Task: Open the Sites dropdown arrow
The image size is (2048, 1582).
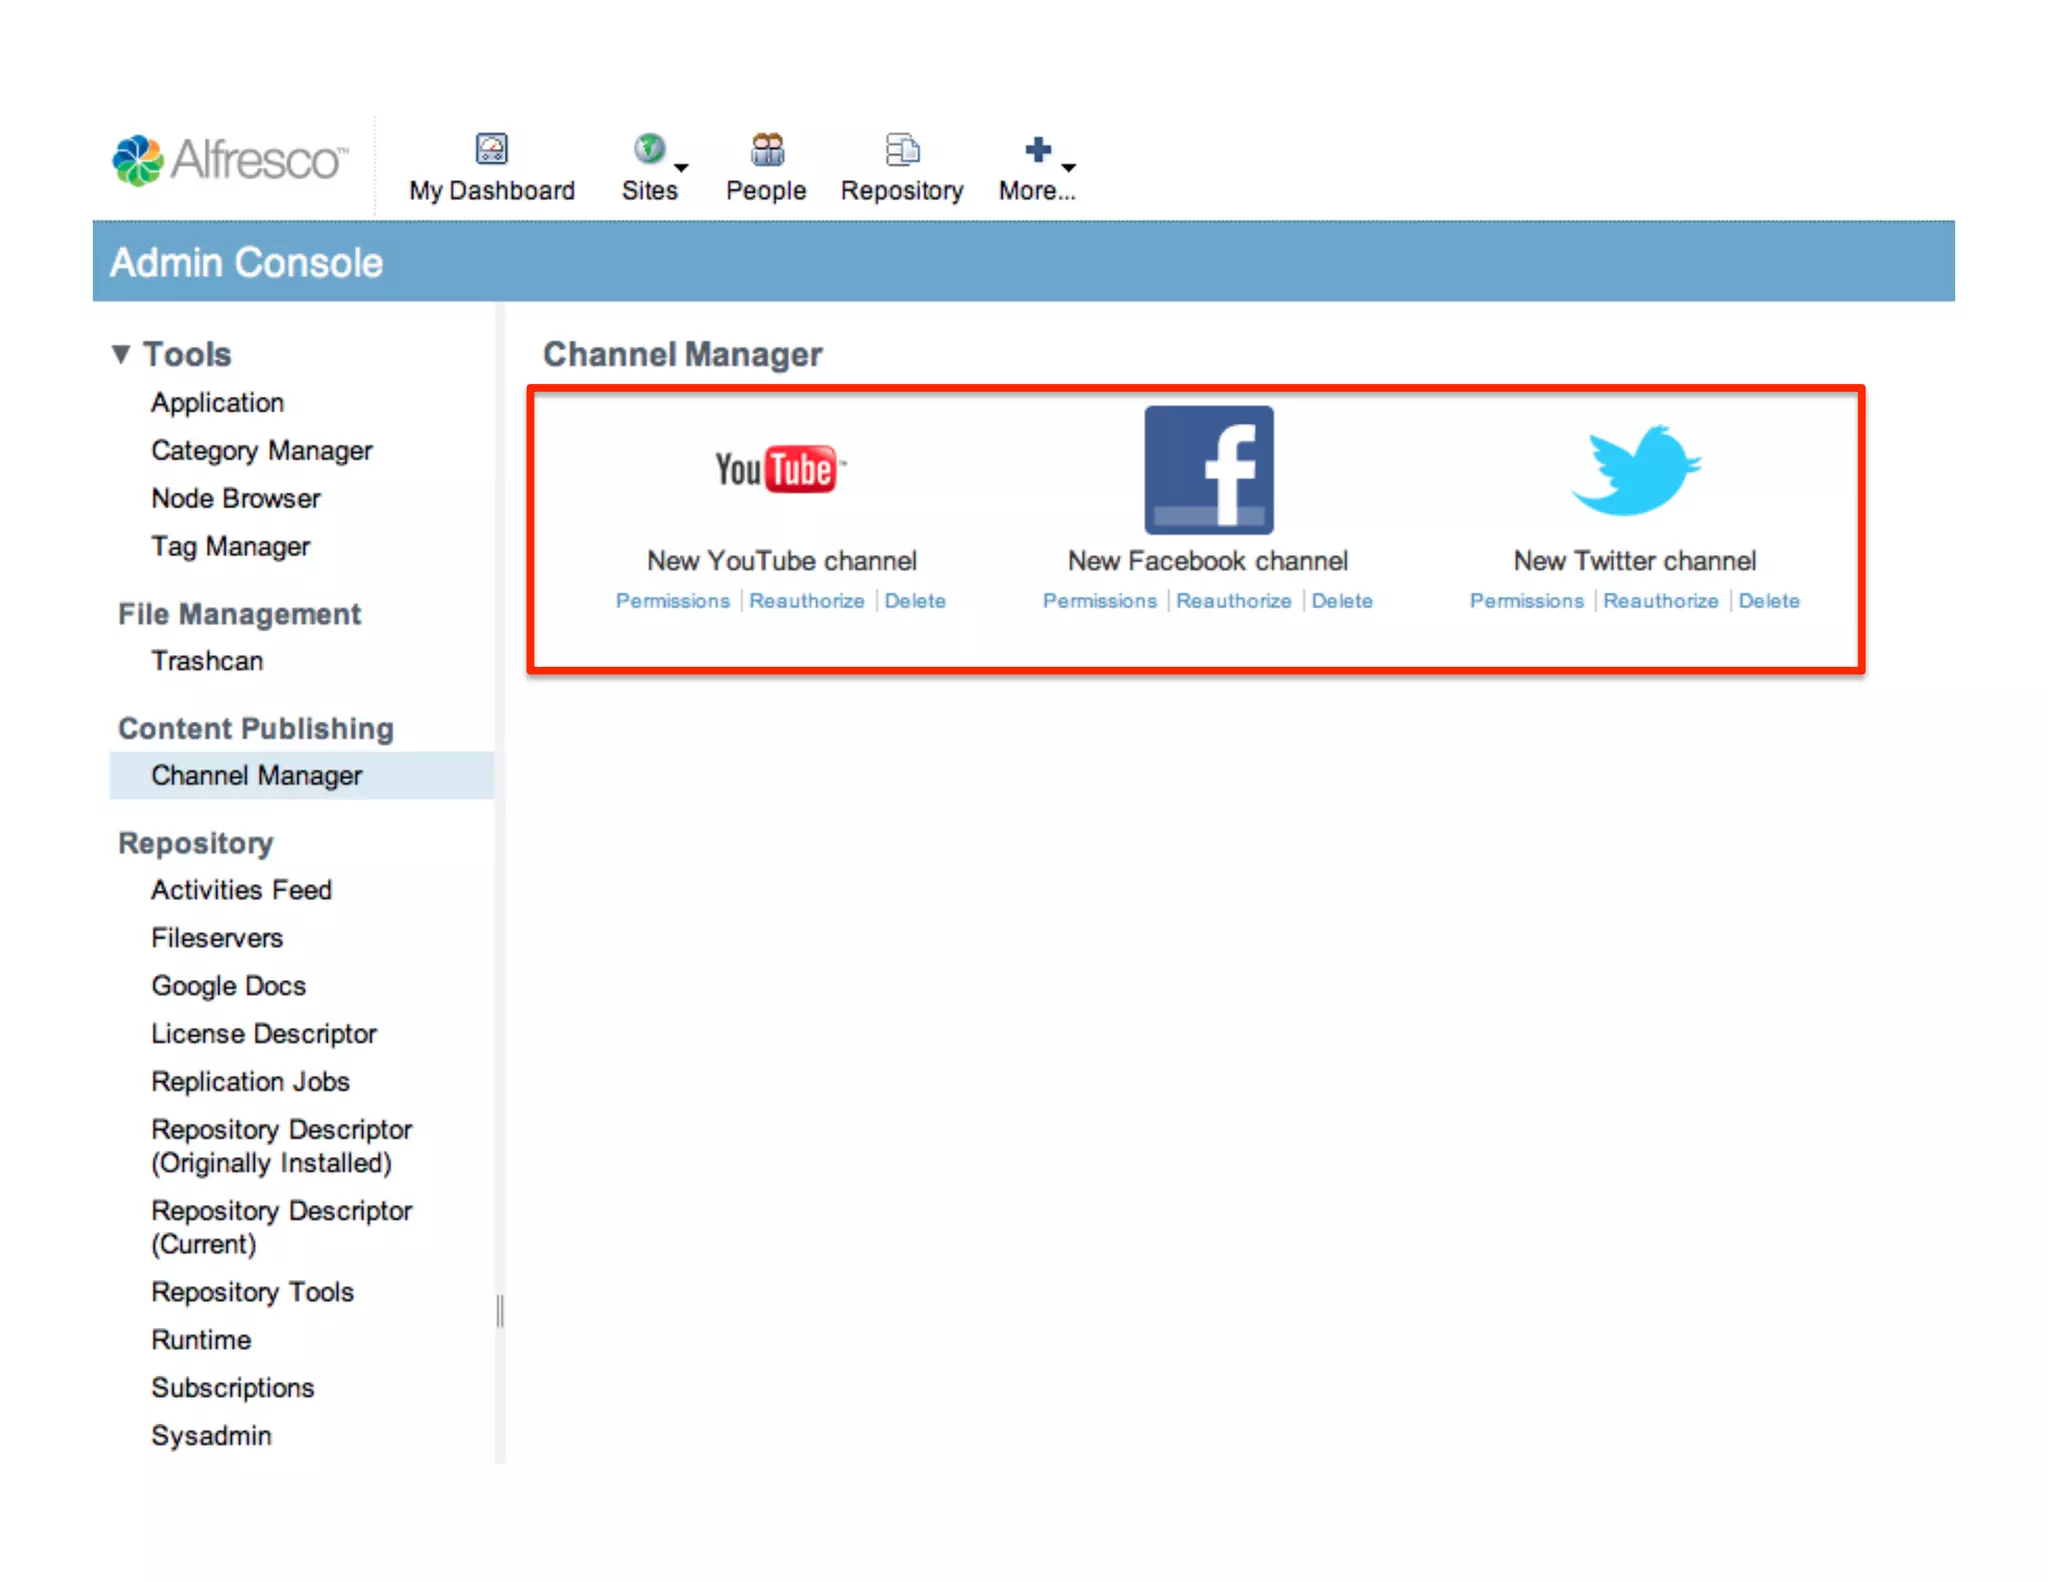Action: (x=681, y=167)
